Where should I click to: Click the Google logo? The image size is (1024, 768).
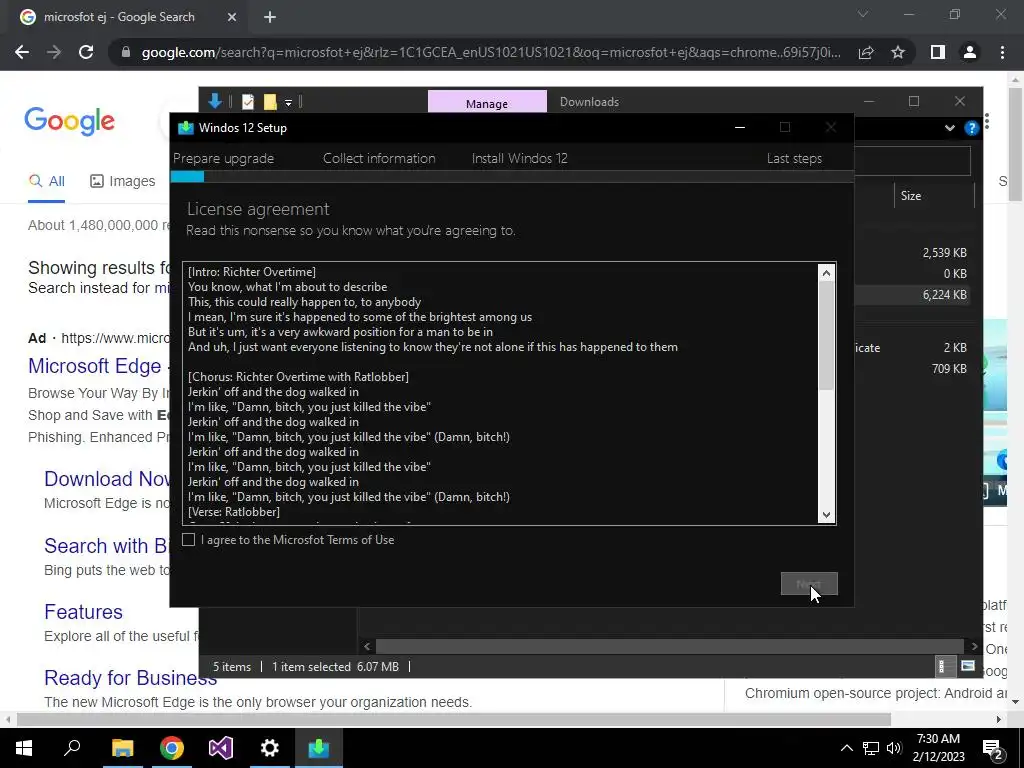pos(69,121)
